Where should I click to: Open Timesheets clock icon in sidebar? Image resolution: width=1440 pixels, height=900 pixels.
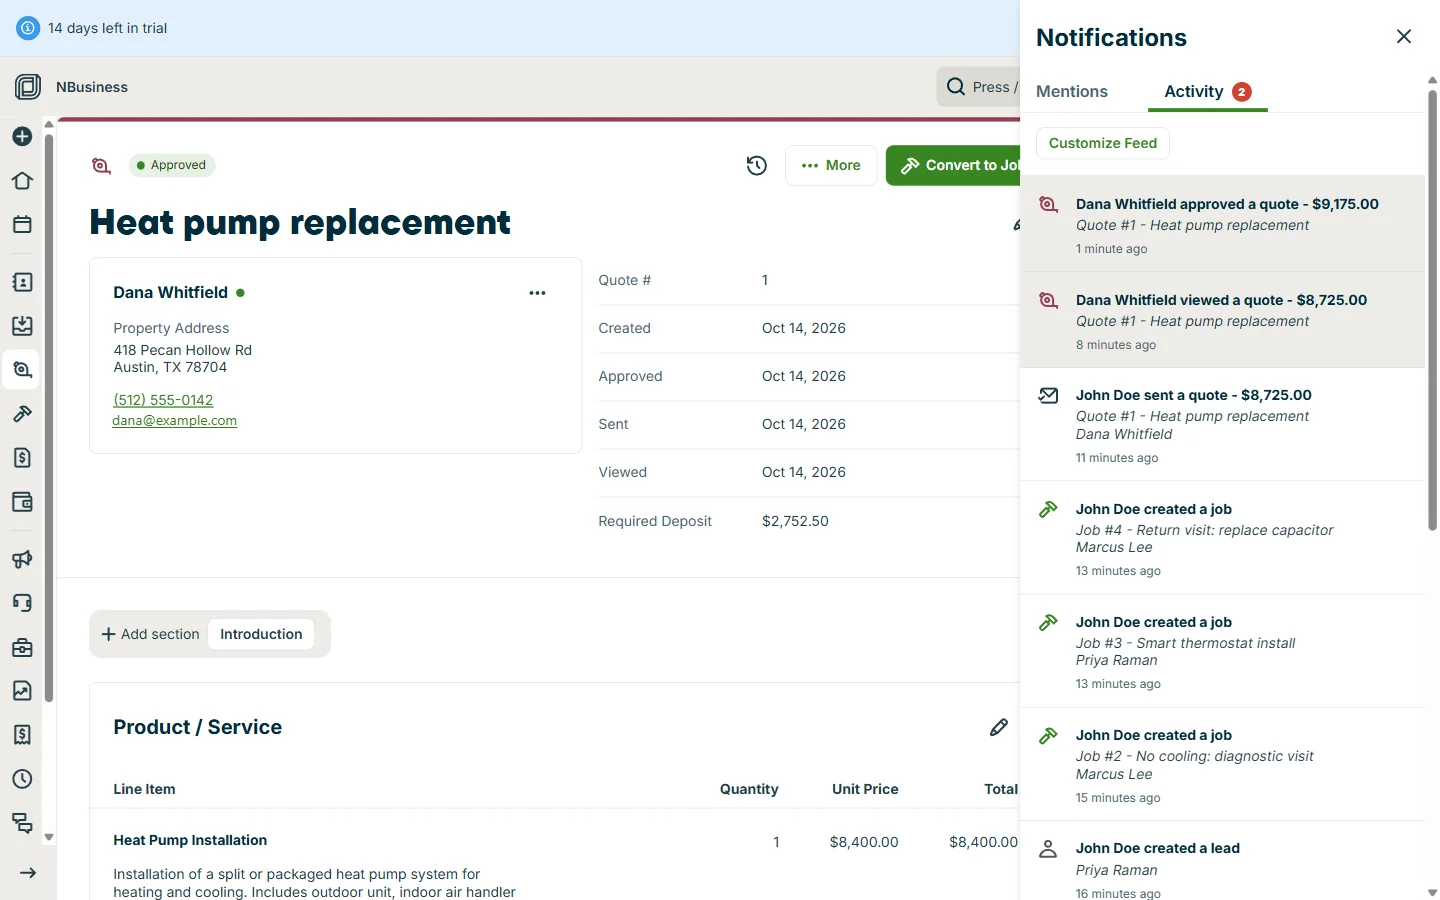pos(22,779)
